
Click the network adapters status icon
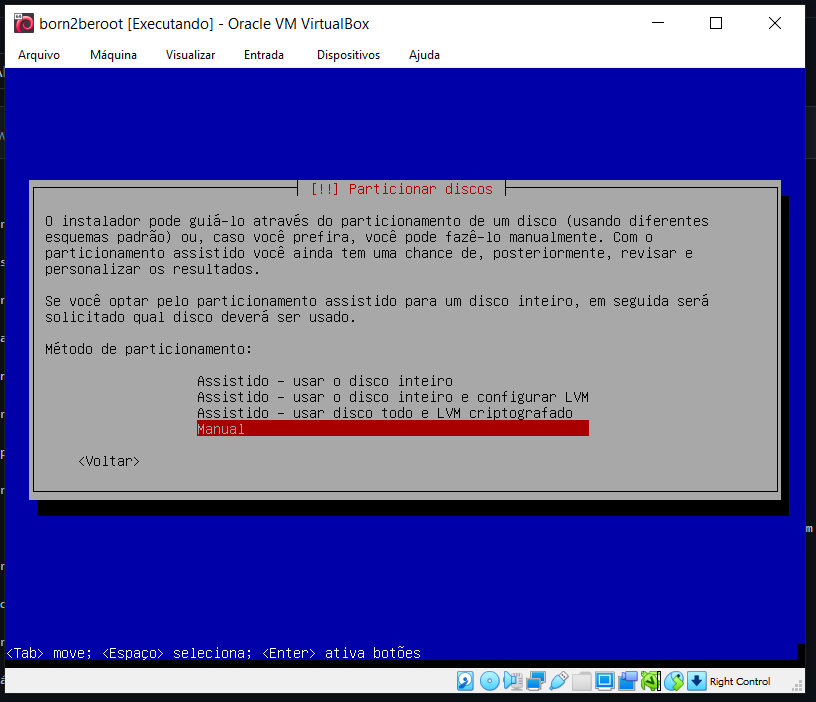pos(536,681)
